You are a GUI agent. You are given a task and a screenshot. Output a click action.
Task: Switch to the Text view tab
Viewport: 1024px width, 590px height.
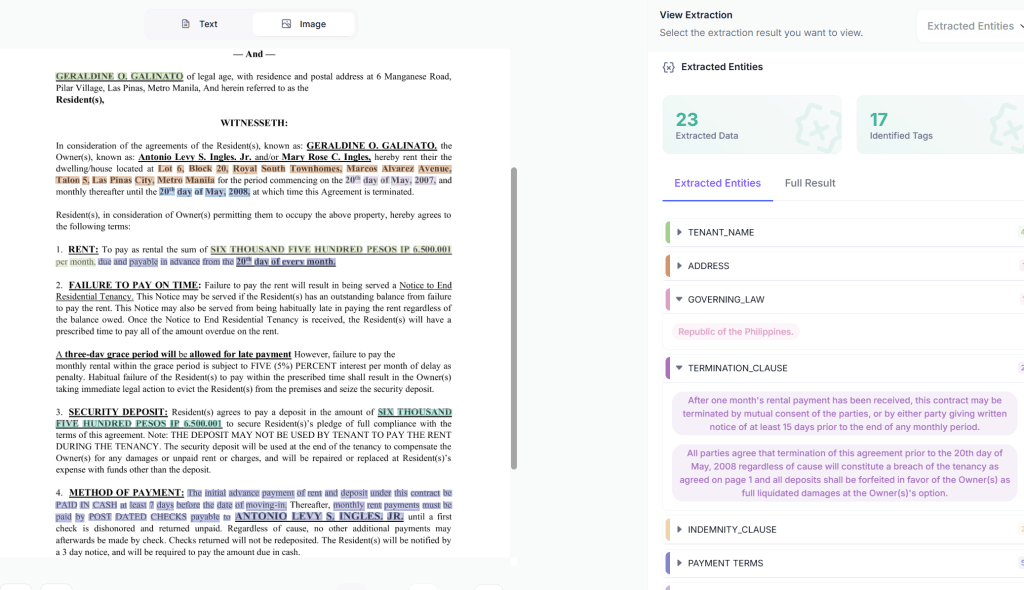point(199,24)
